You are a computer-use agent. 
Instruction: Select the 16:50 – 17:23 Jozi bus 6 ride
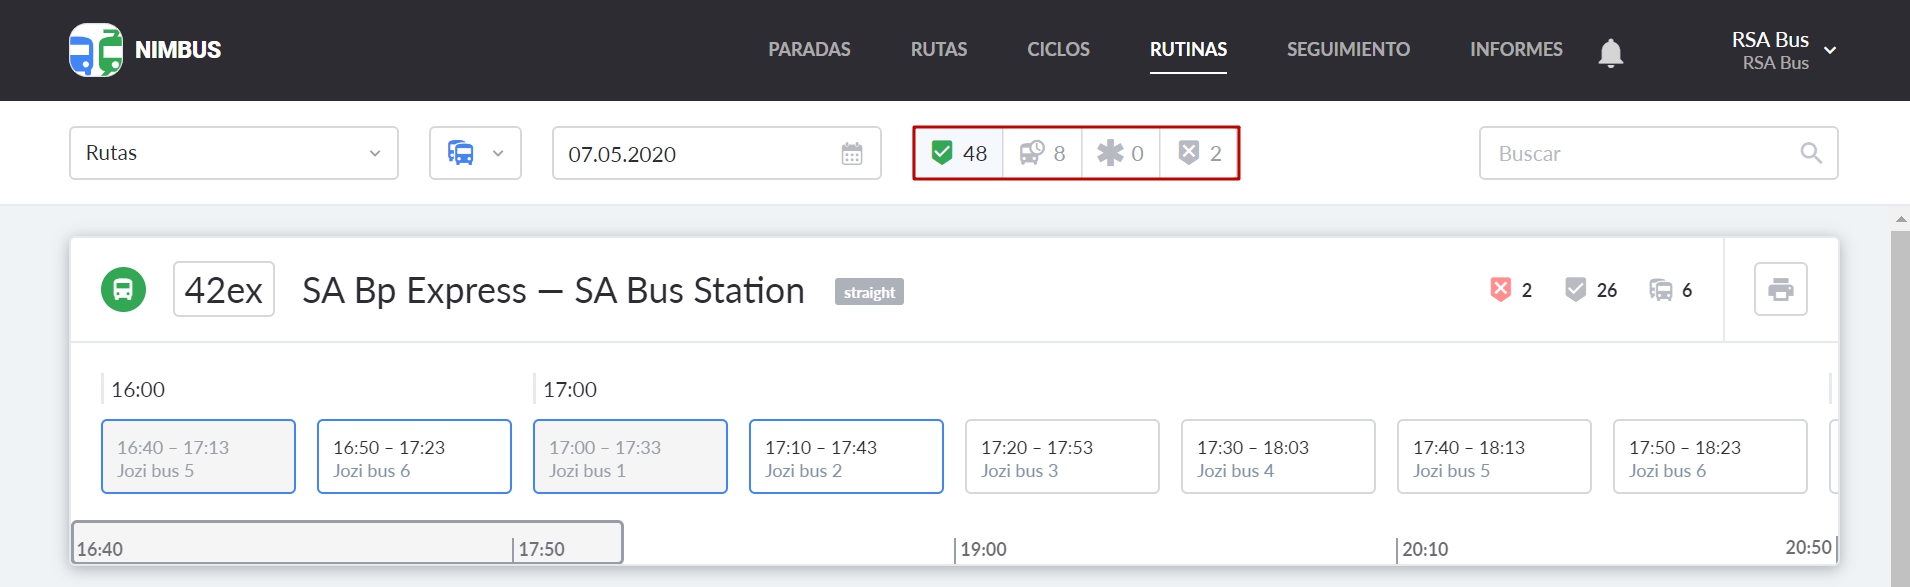tap(414, 457)
